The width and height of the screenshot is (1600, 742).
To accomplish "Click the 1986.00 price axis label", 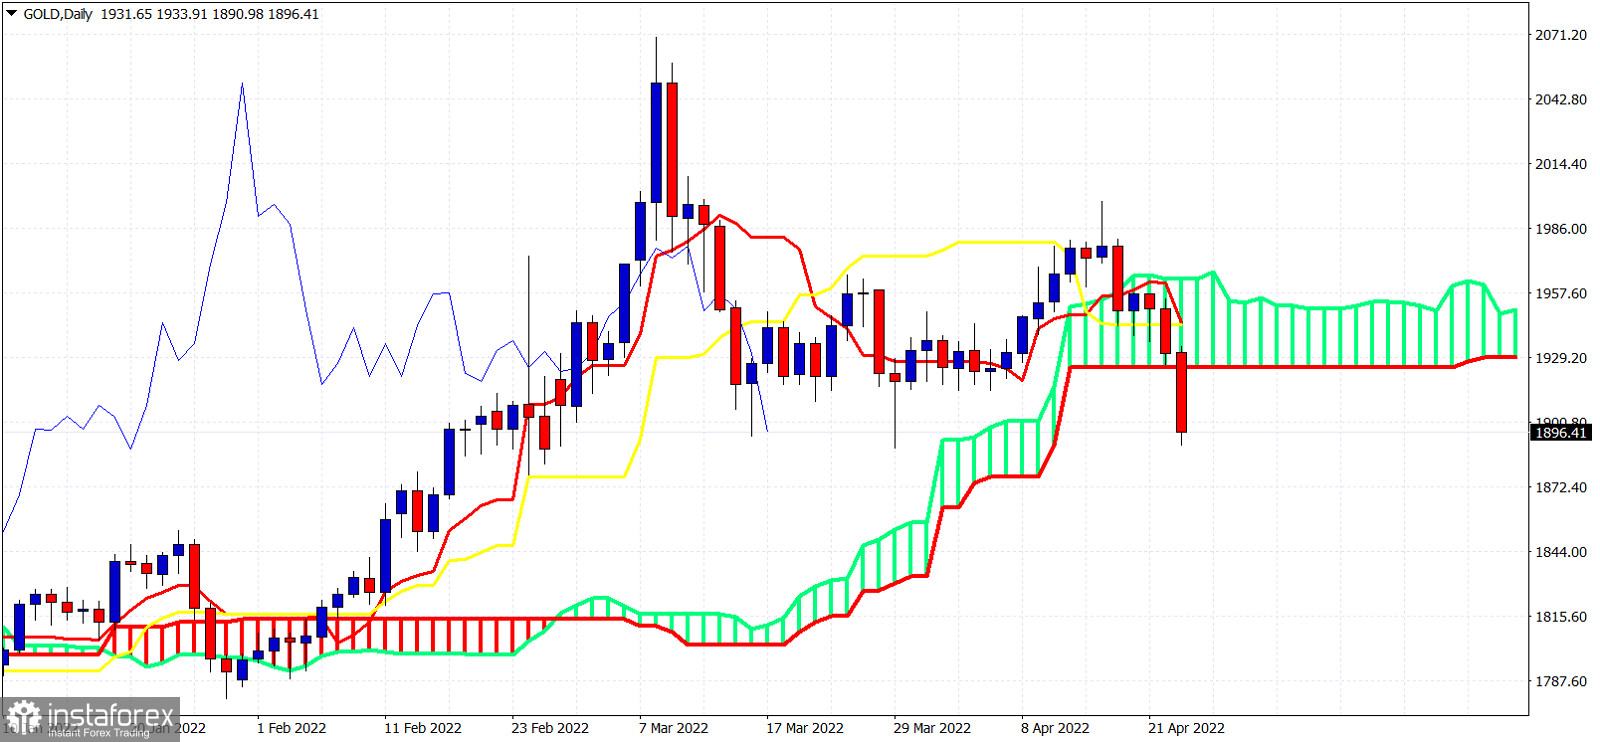I will pyautogui.click(x=1561, y=229).
